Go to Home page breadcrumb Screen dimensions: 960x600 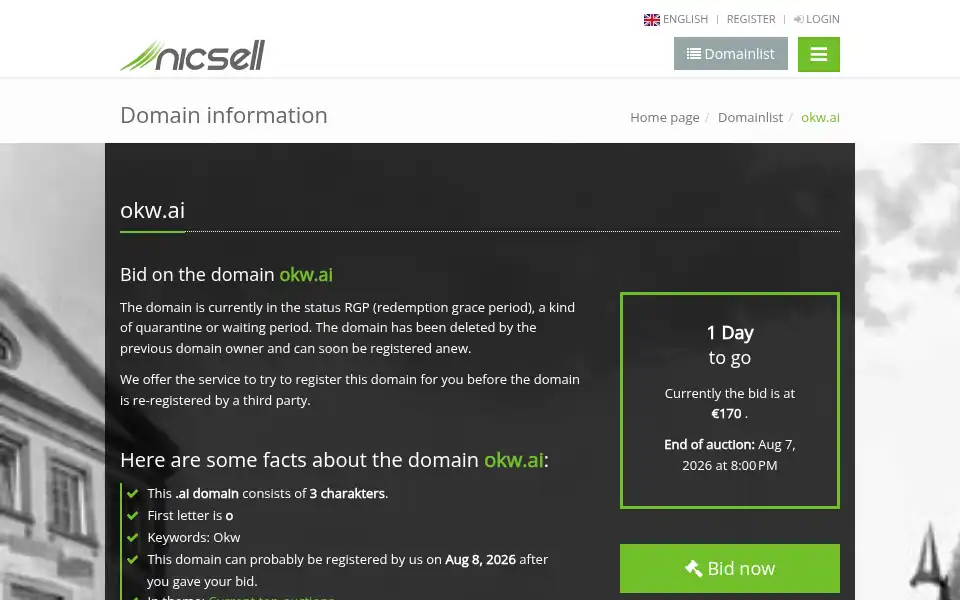pyautogui.click(x=664, y=117)
